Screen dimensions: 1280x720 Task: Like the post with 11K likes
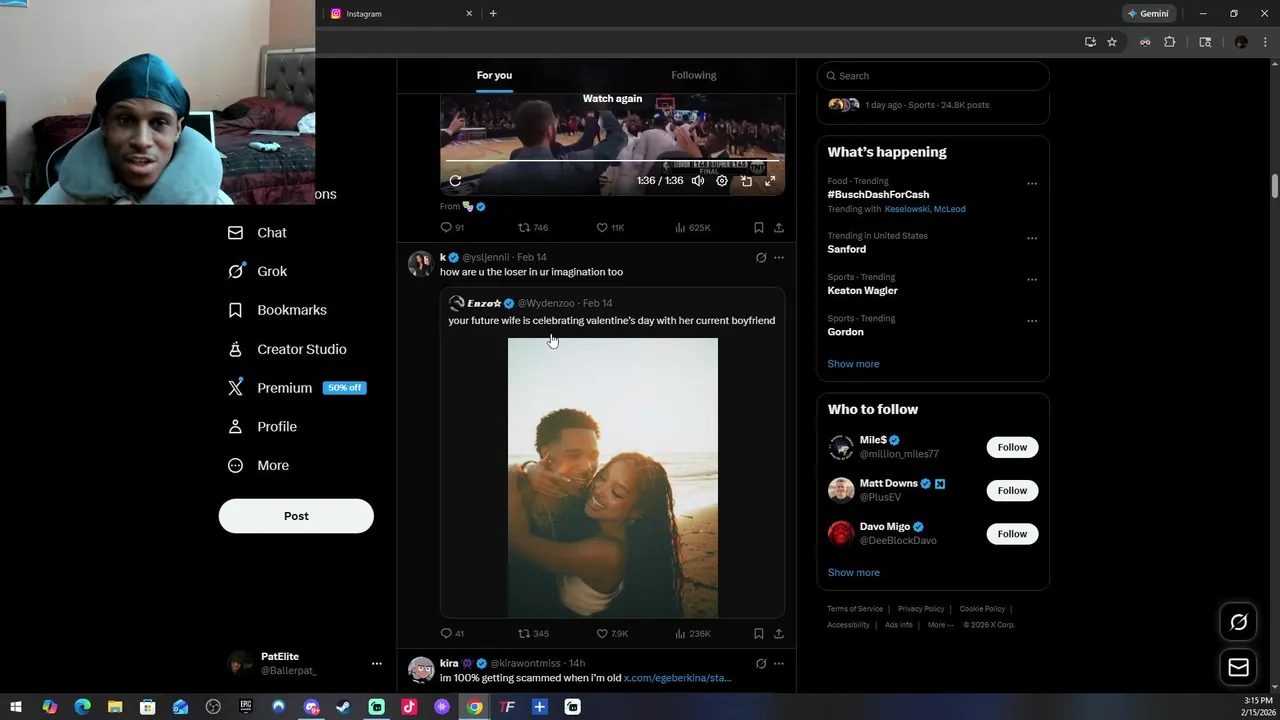pyautogui.click(x=610, y=228)
